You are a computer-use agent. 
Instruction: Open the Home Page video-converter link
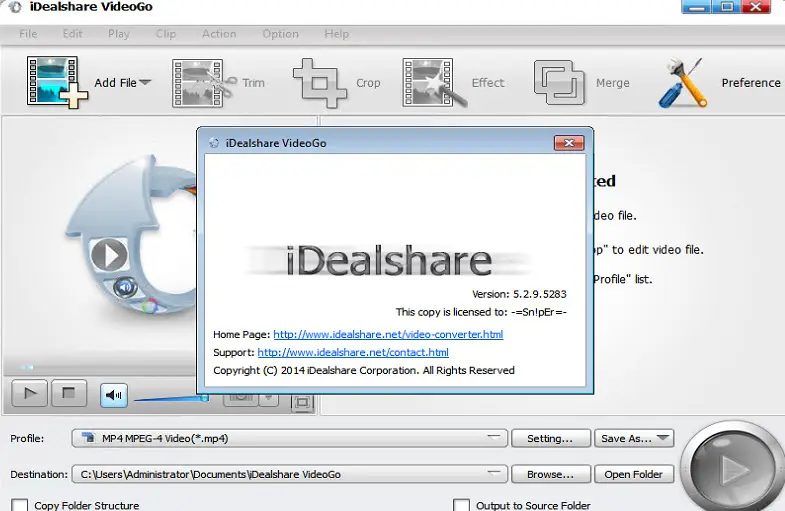point(388,334)
